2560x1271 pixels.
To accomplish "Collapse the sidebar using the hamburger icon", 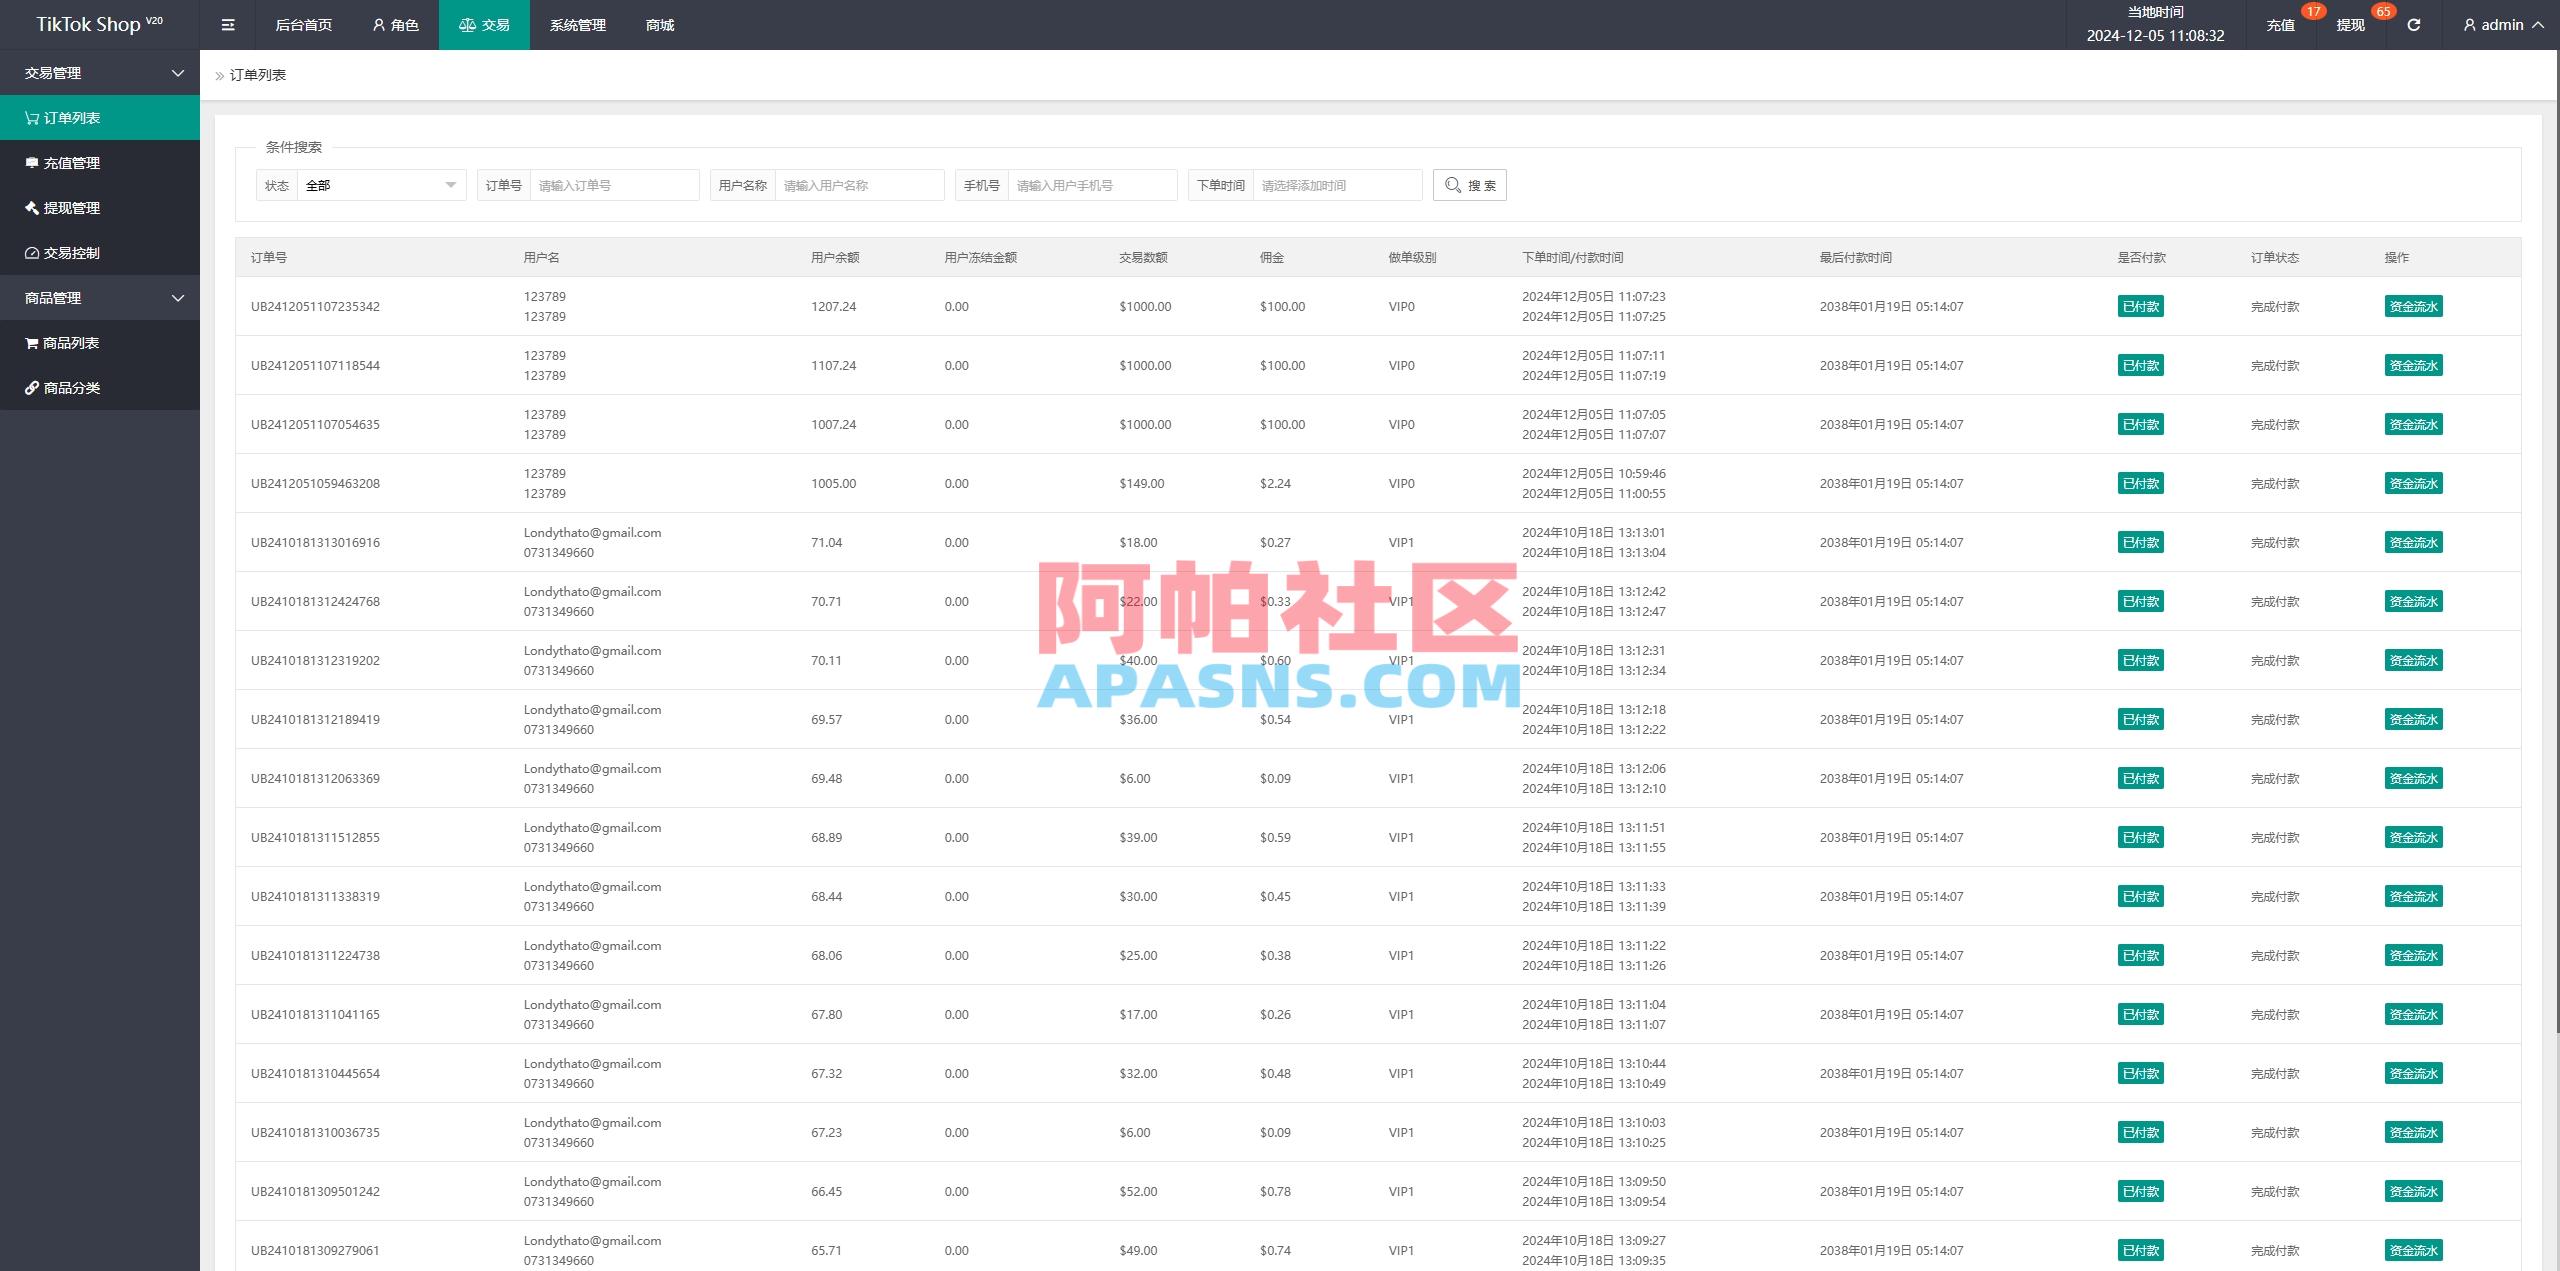I will (227, 24).
